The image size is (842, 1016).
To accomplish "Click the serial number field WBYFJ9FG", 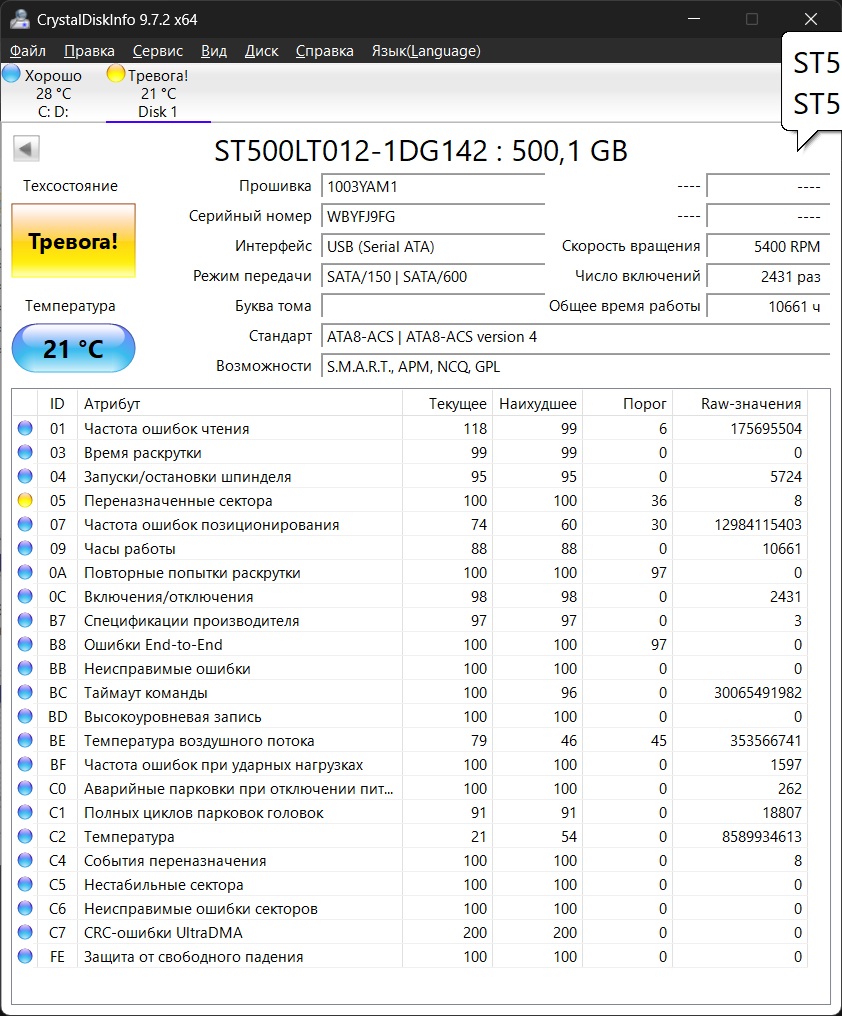I will point(433,216).
